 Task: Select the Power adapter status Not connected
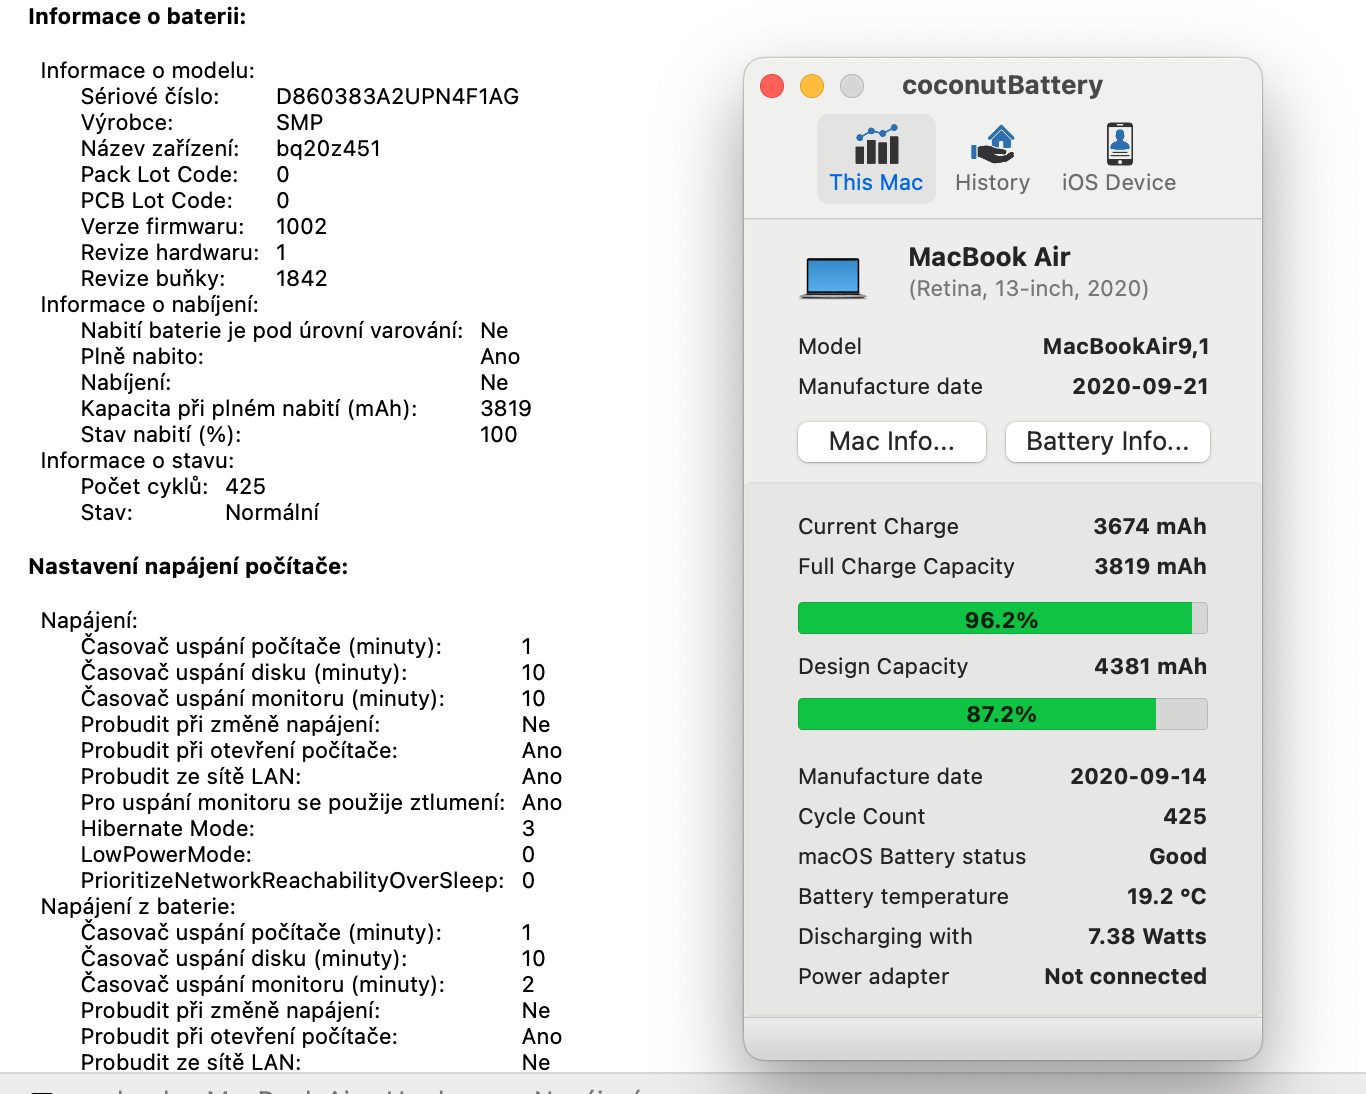[x=1125, y=977]
